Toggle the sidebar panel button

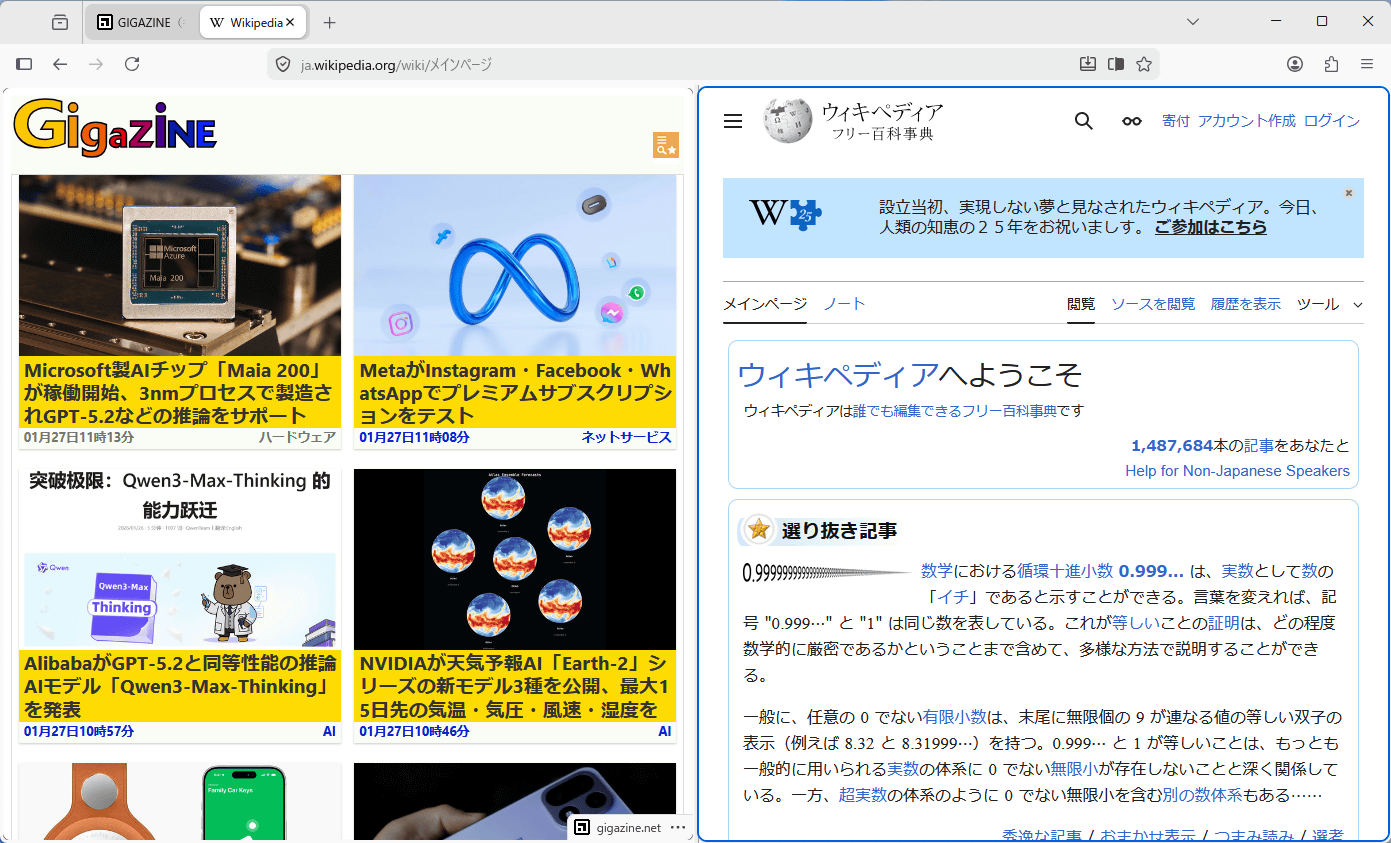point(25,64)
